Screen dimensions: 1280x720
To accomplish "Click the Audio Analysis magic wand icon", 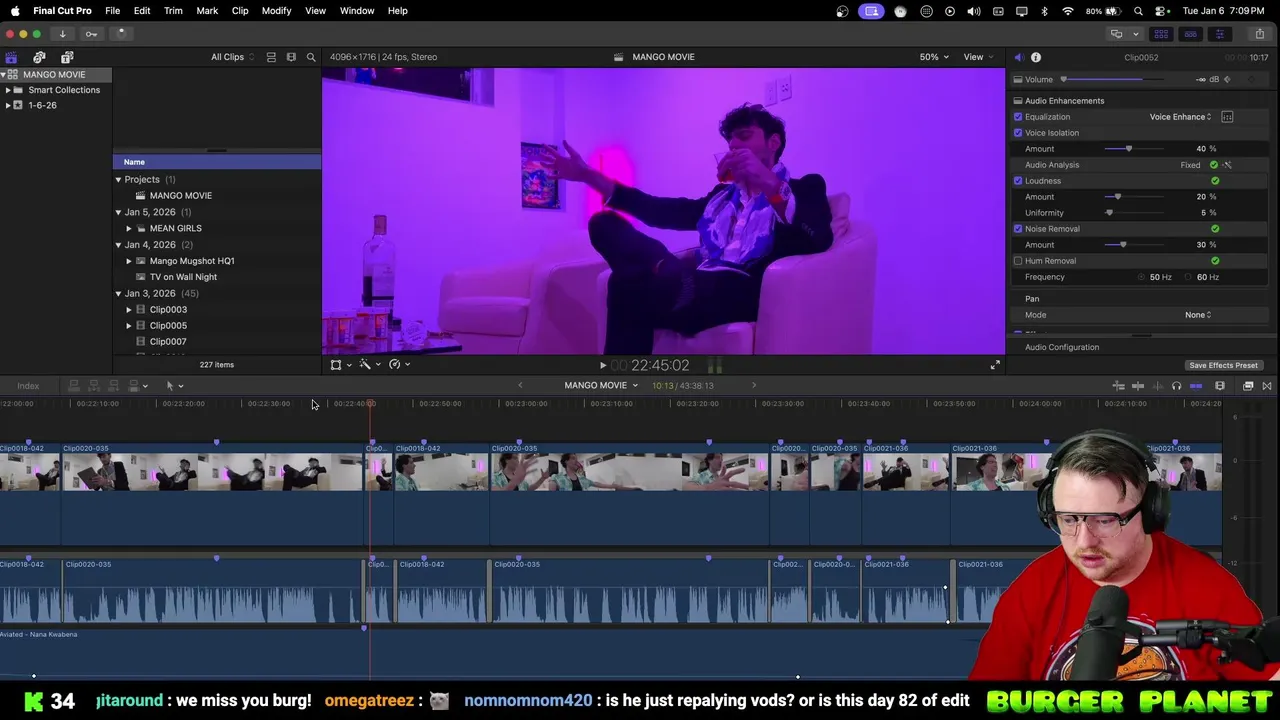I will [1227, 165].
